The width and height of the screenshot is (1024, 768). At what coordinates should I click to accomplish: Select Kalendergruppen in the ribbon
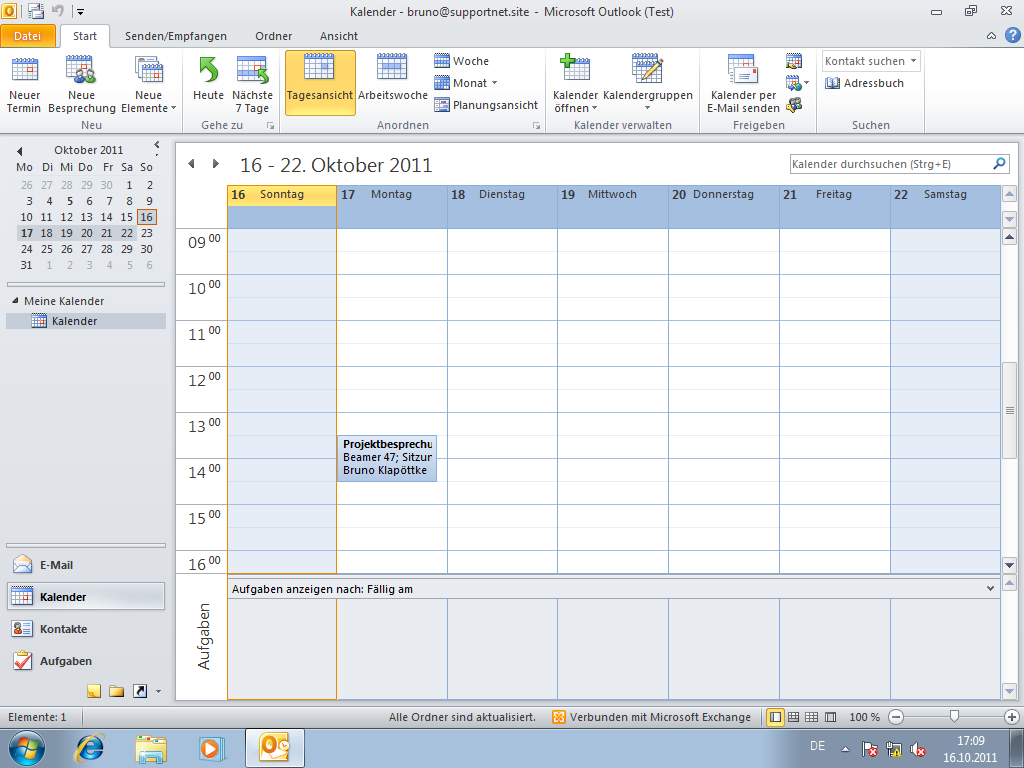(x=647, y=84)
